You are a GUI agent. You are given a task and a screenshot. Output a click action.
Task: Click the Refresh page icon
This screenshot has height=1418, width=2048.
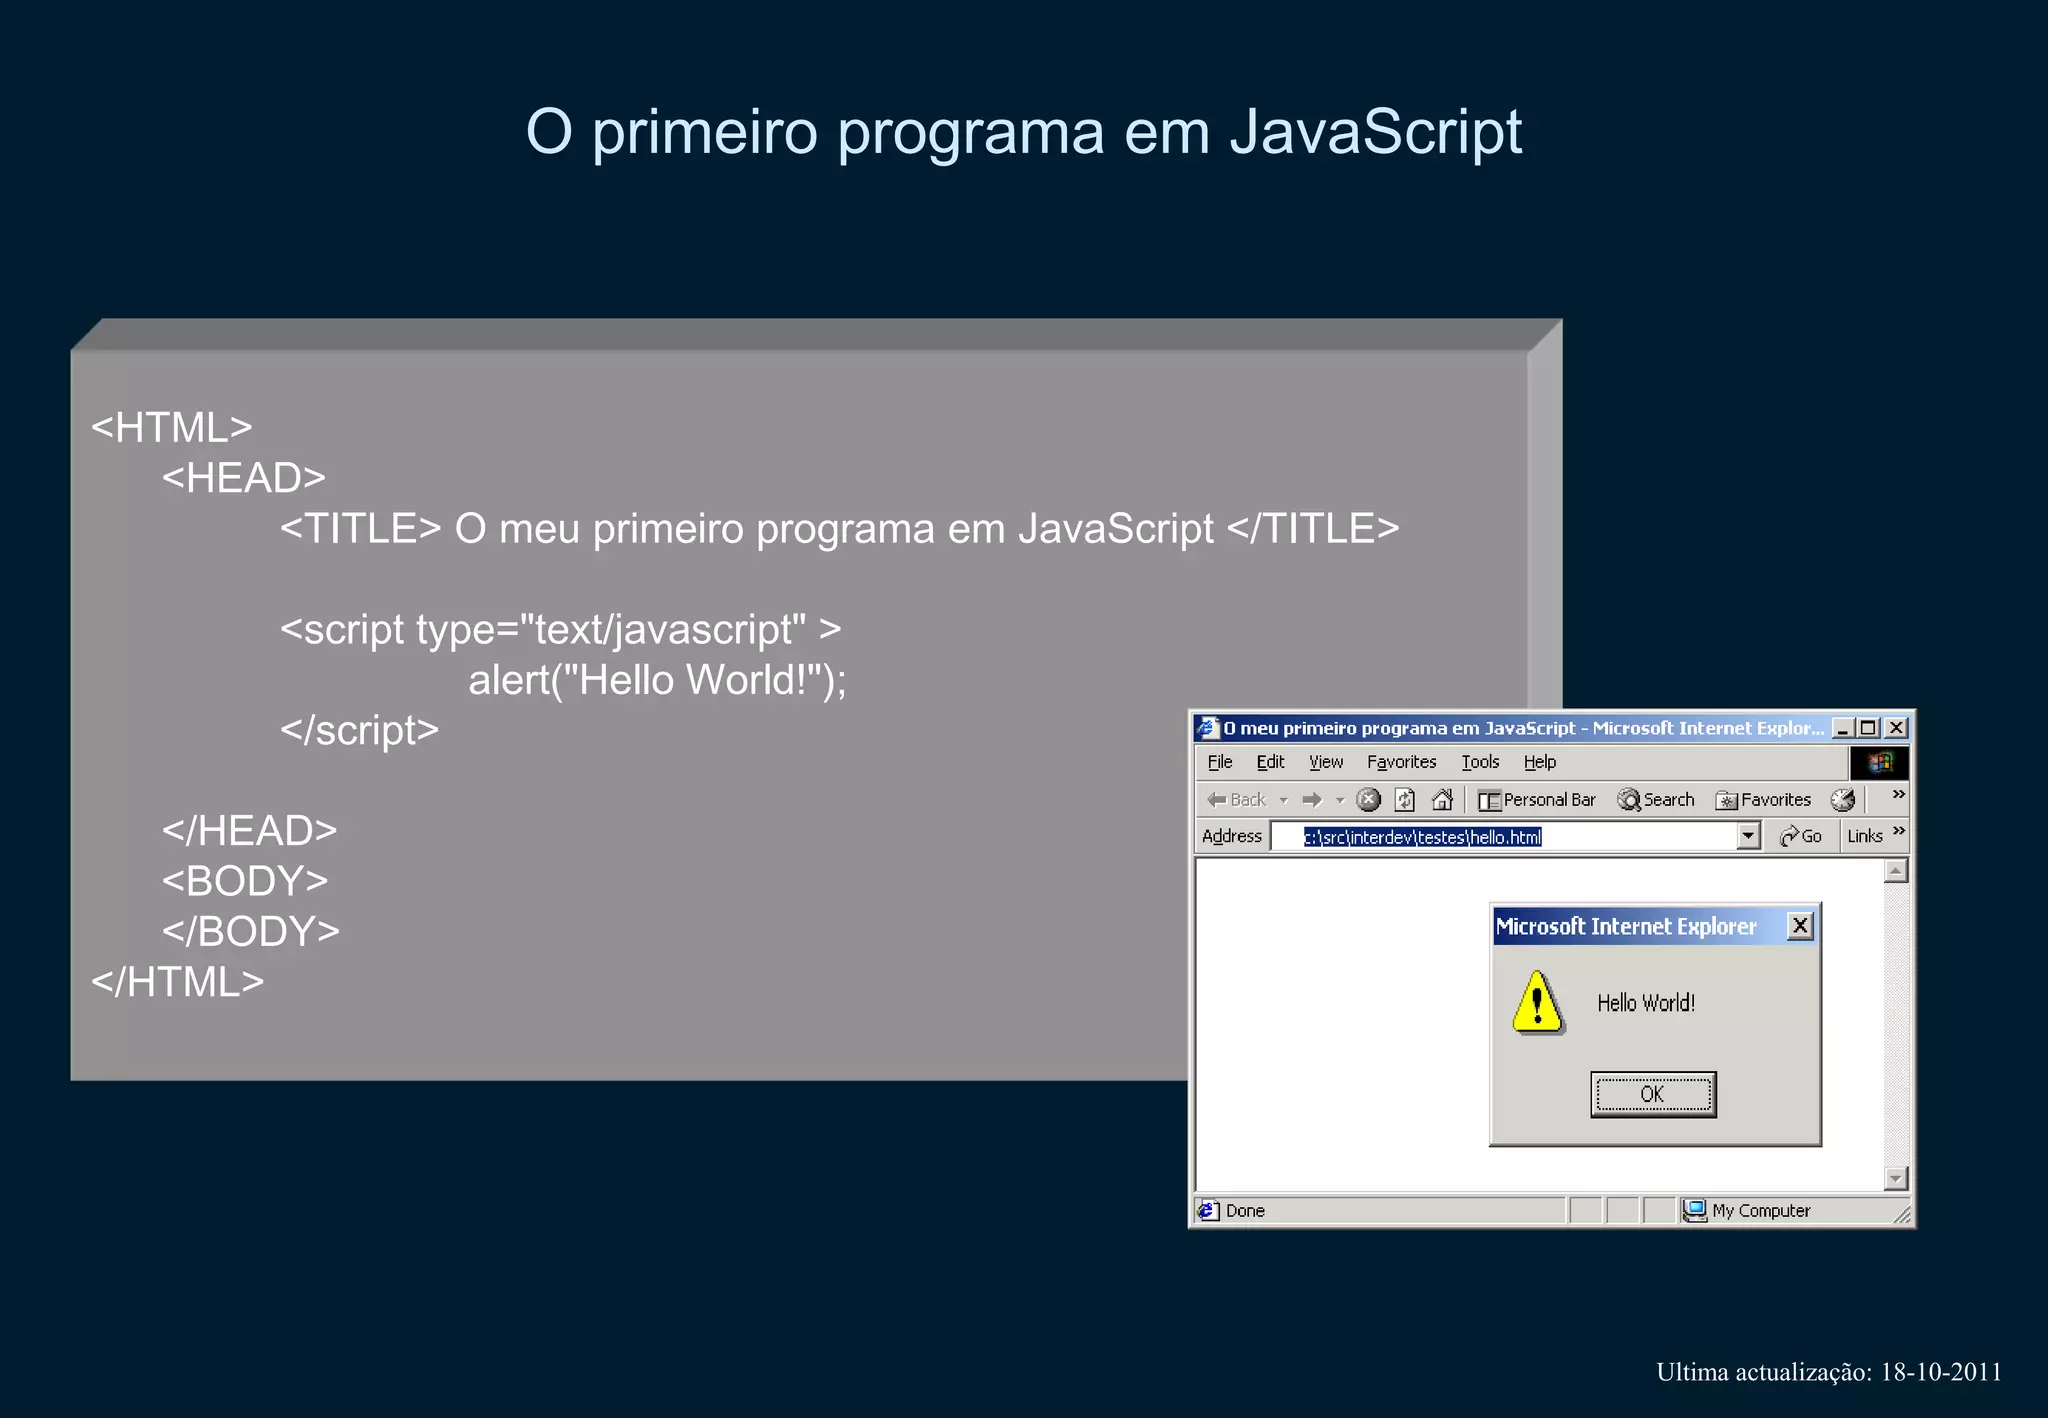point(1405,799)
